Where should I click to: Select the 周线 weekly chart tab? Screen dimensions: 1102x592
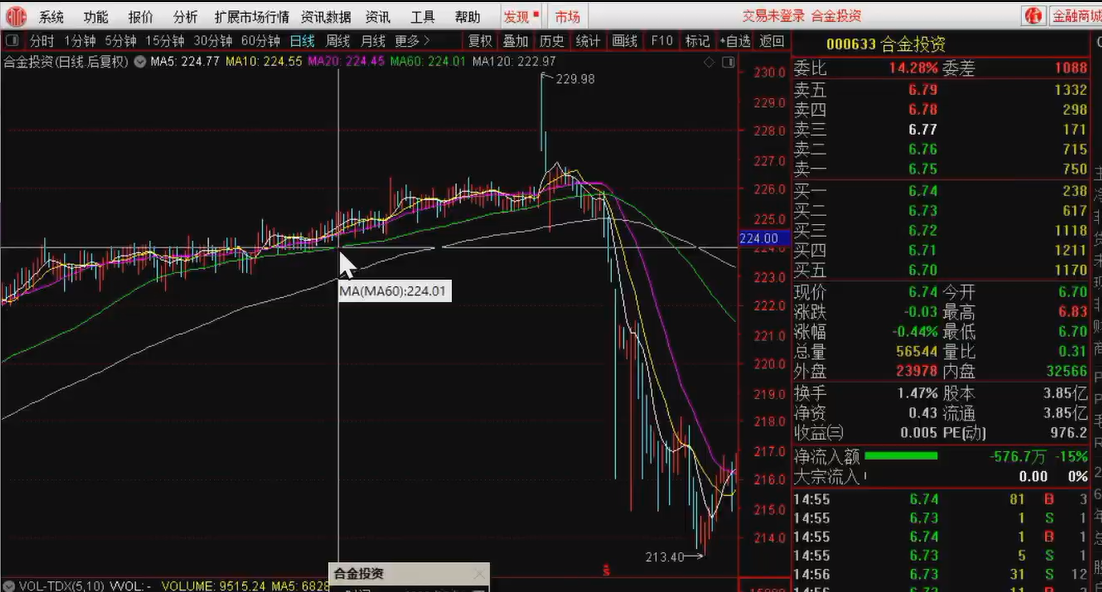click(338, 41)
